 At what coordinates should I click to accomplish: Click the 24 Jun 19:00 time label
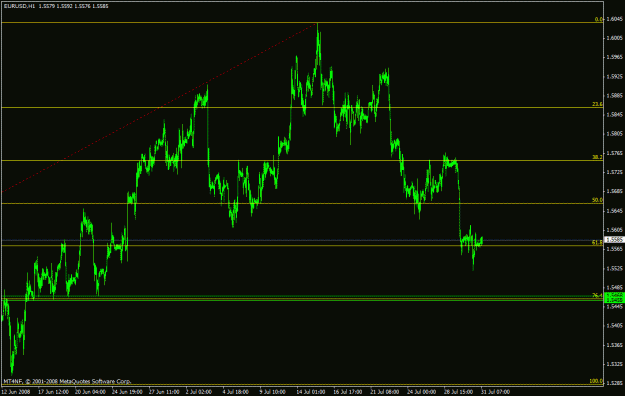tap(128, 392)
